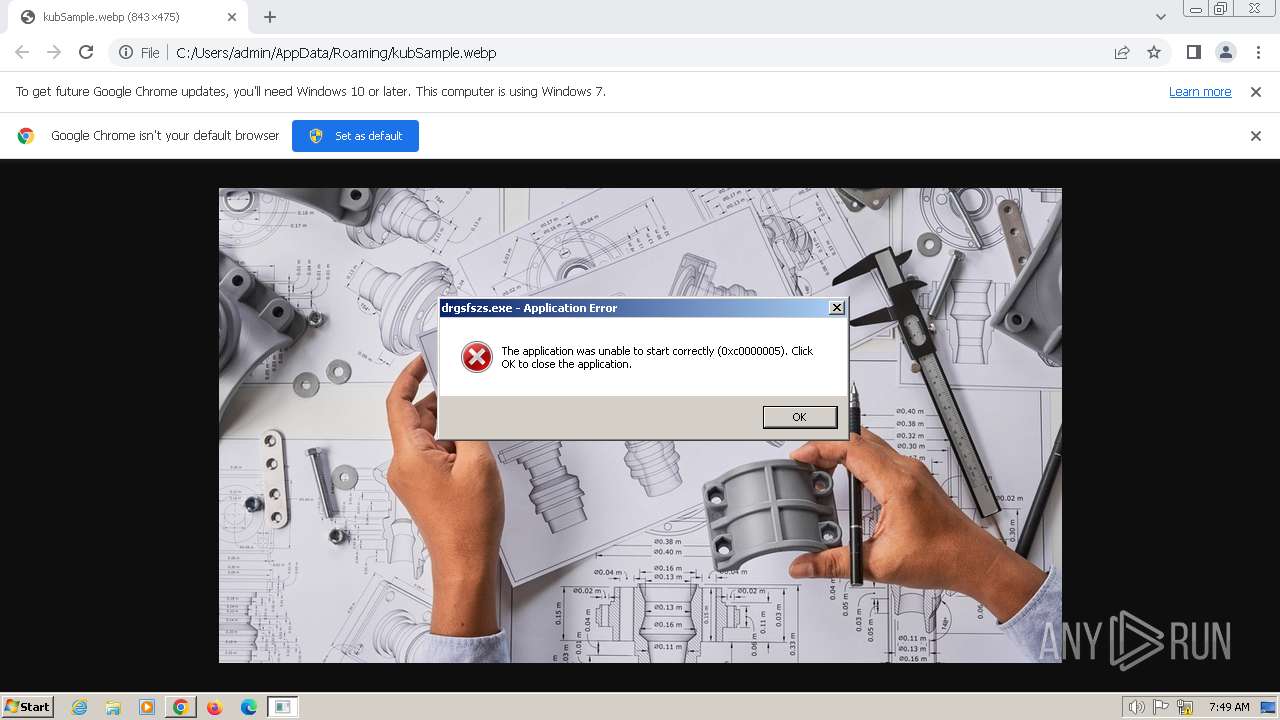Bookmark this tab with the star

1154,53
